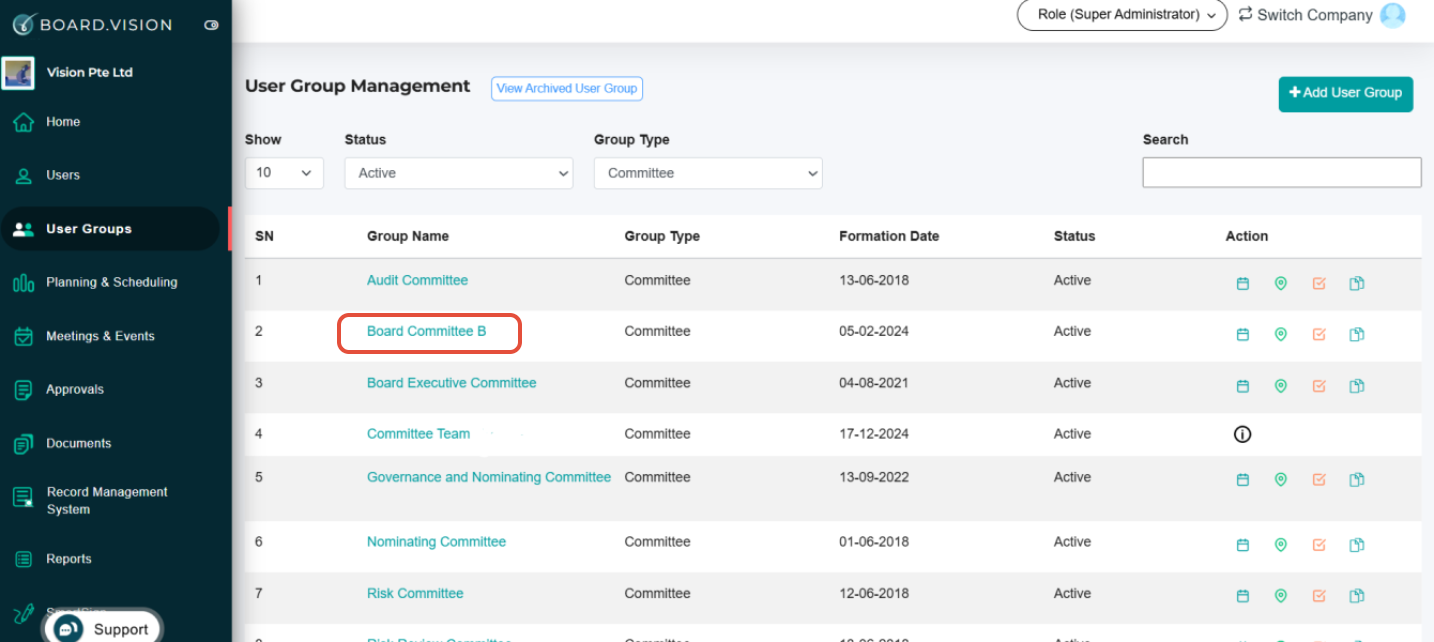Open the Status filter dropdown
1434x642 pixels.
coord(459,173)
